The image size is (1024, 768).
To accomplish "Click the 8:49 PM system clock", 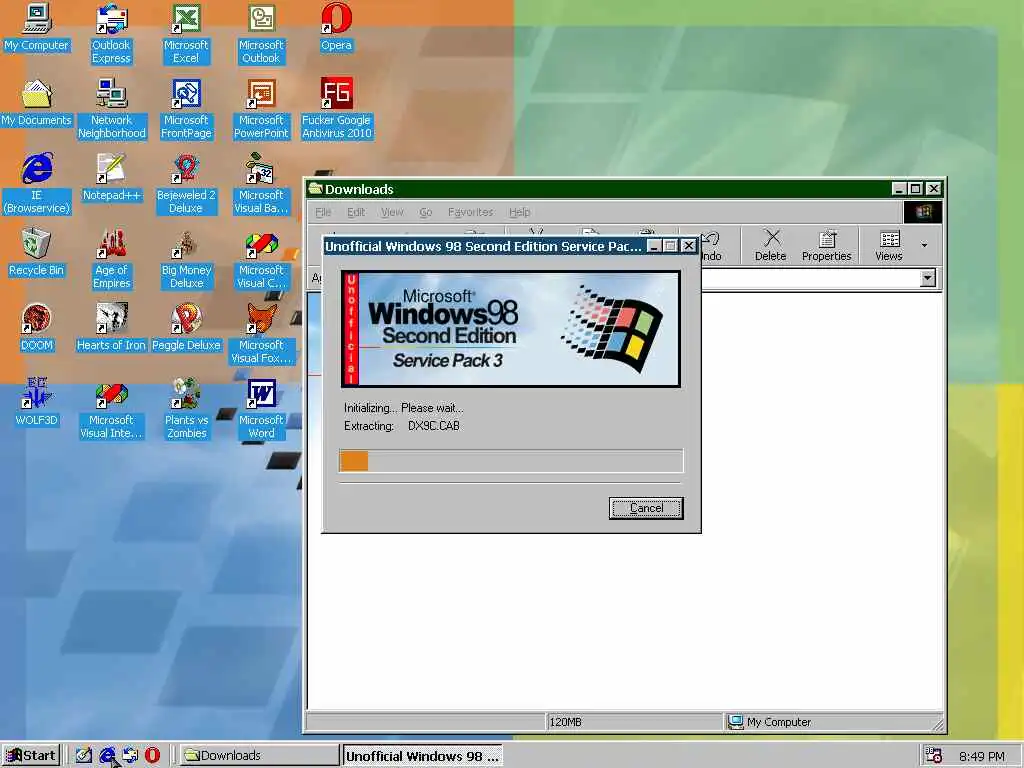I will (982, 756).
